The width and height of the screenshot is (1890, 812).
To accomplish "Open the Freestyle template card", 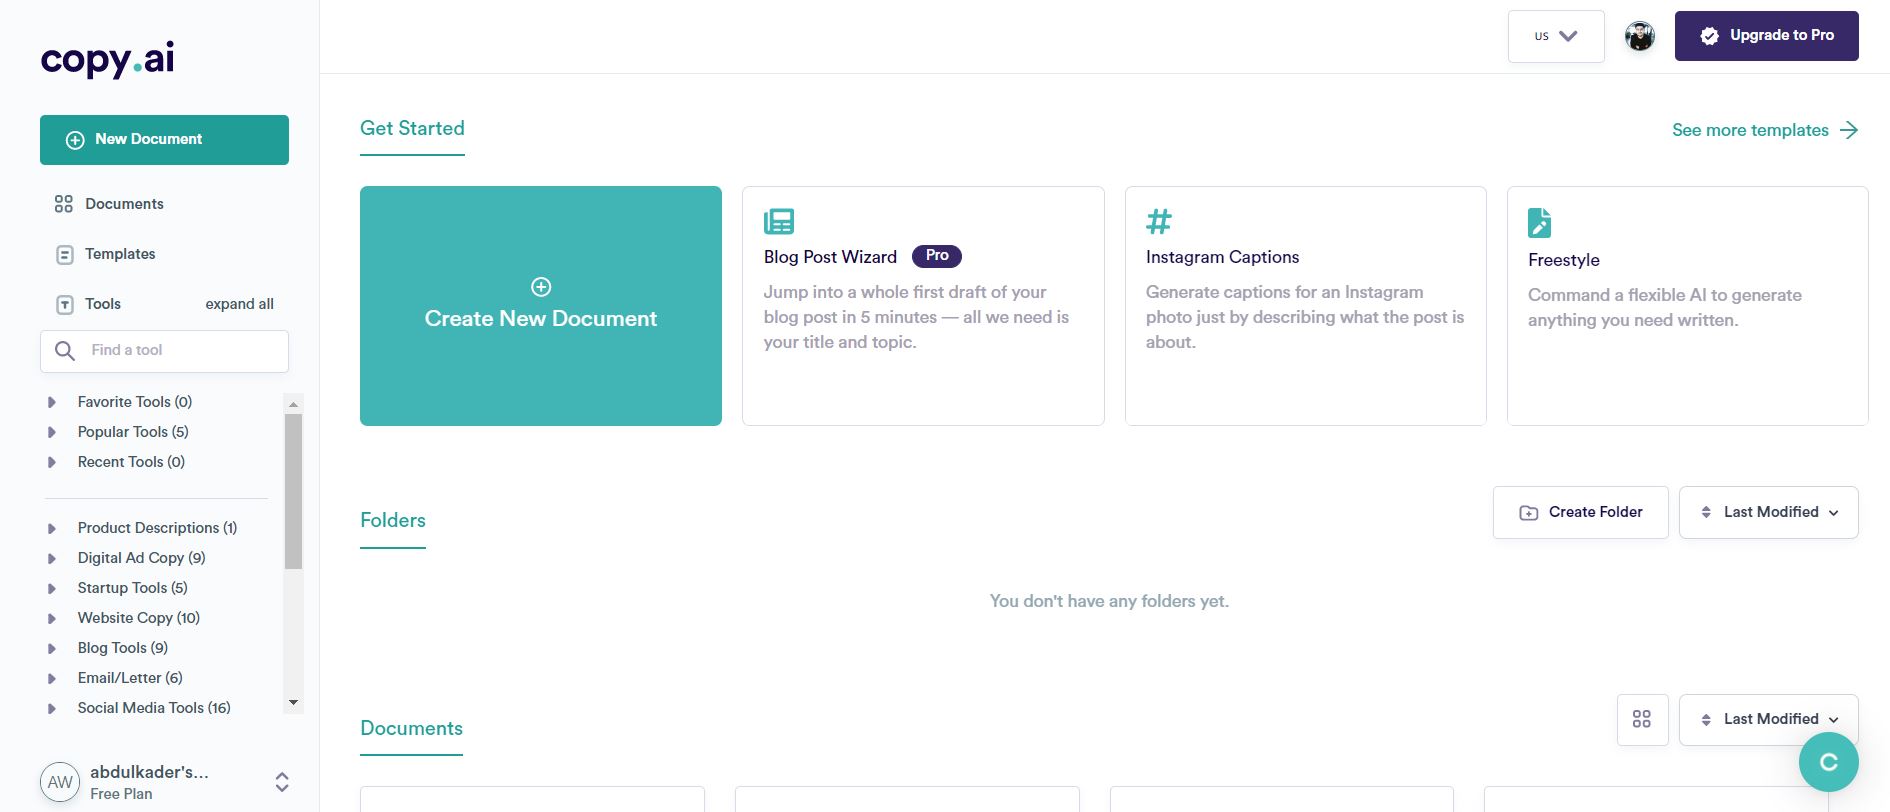I will point(1688,306).
